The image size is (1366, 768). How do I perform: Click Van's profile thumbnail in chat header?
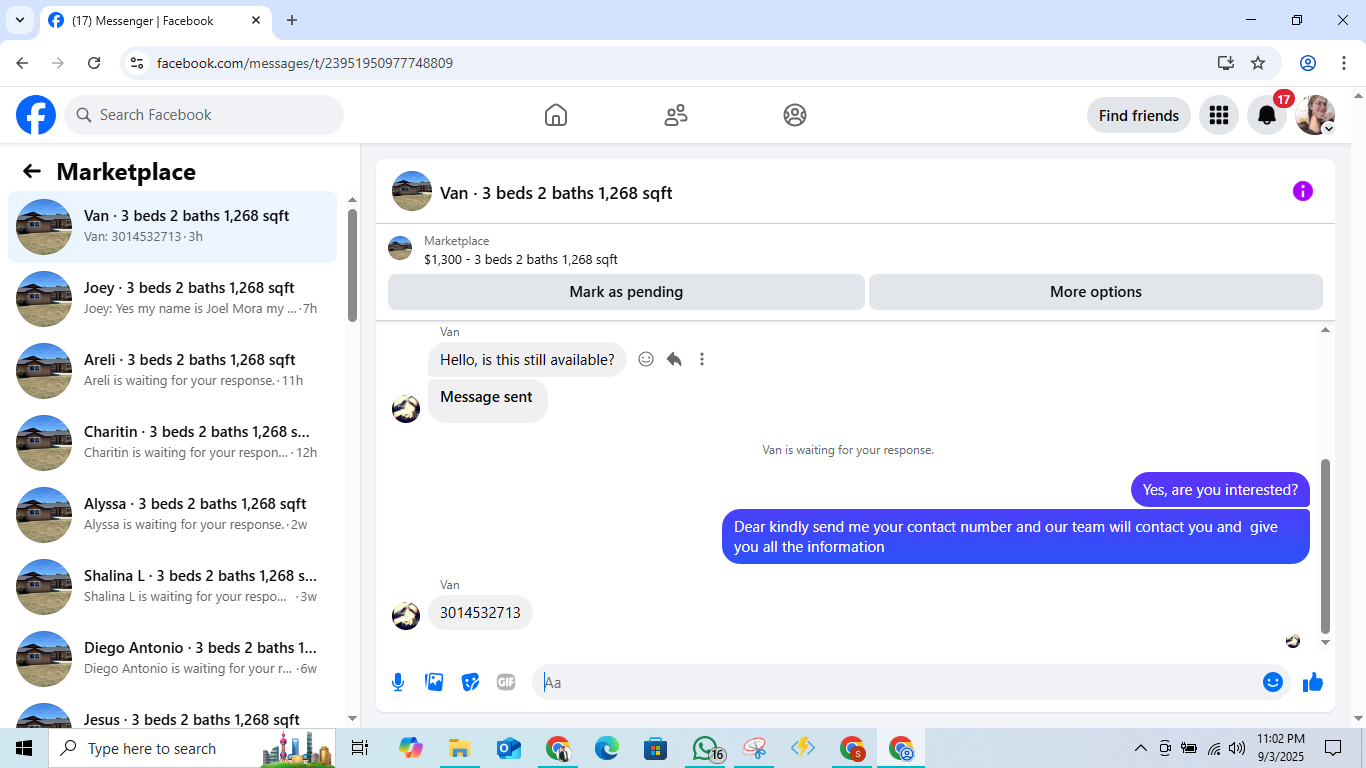[412, 191]
